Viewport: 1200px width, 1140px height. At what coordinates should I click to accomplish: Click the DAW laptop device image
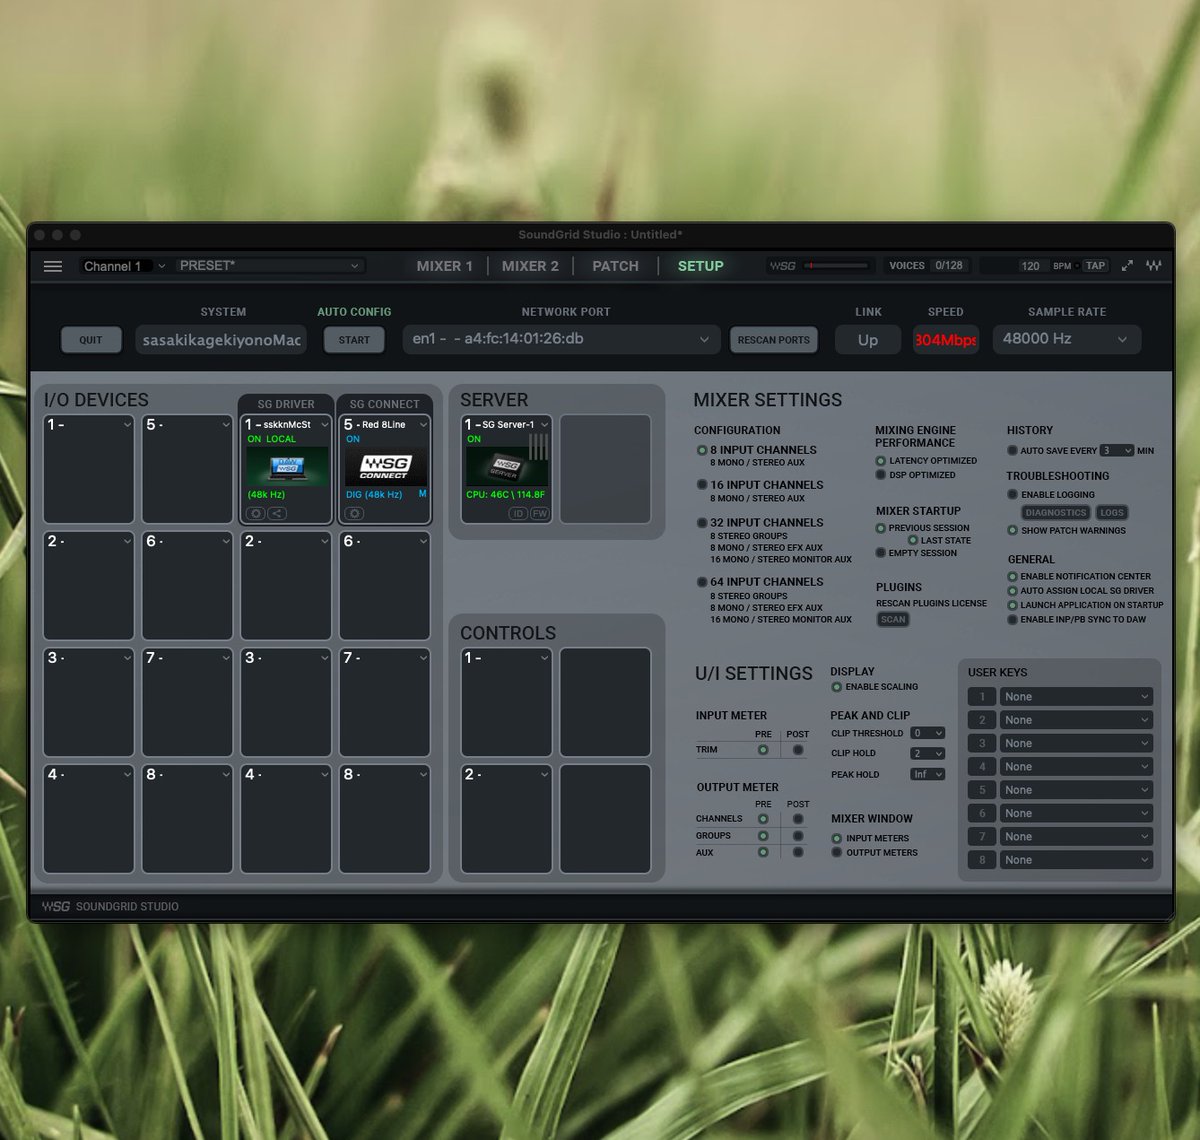tap(287, 466)
